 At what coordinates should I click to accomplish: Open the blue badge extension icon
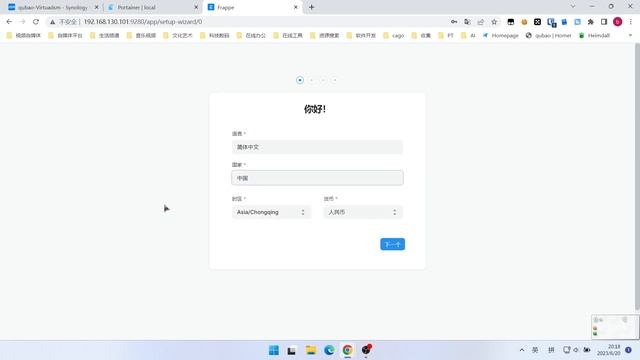click(x=551, y=22)
